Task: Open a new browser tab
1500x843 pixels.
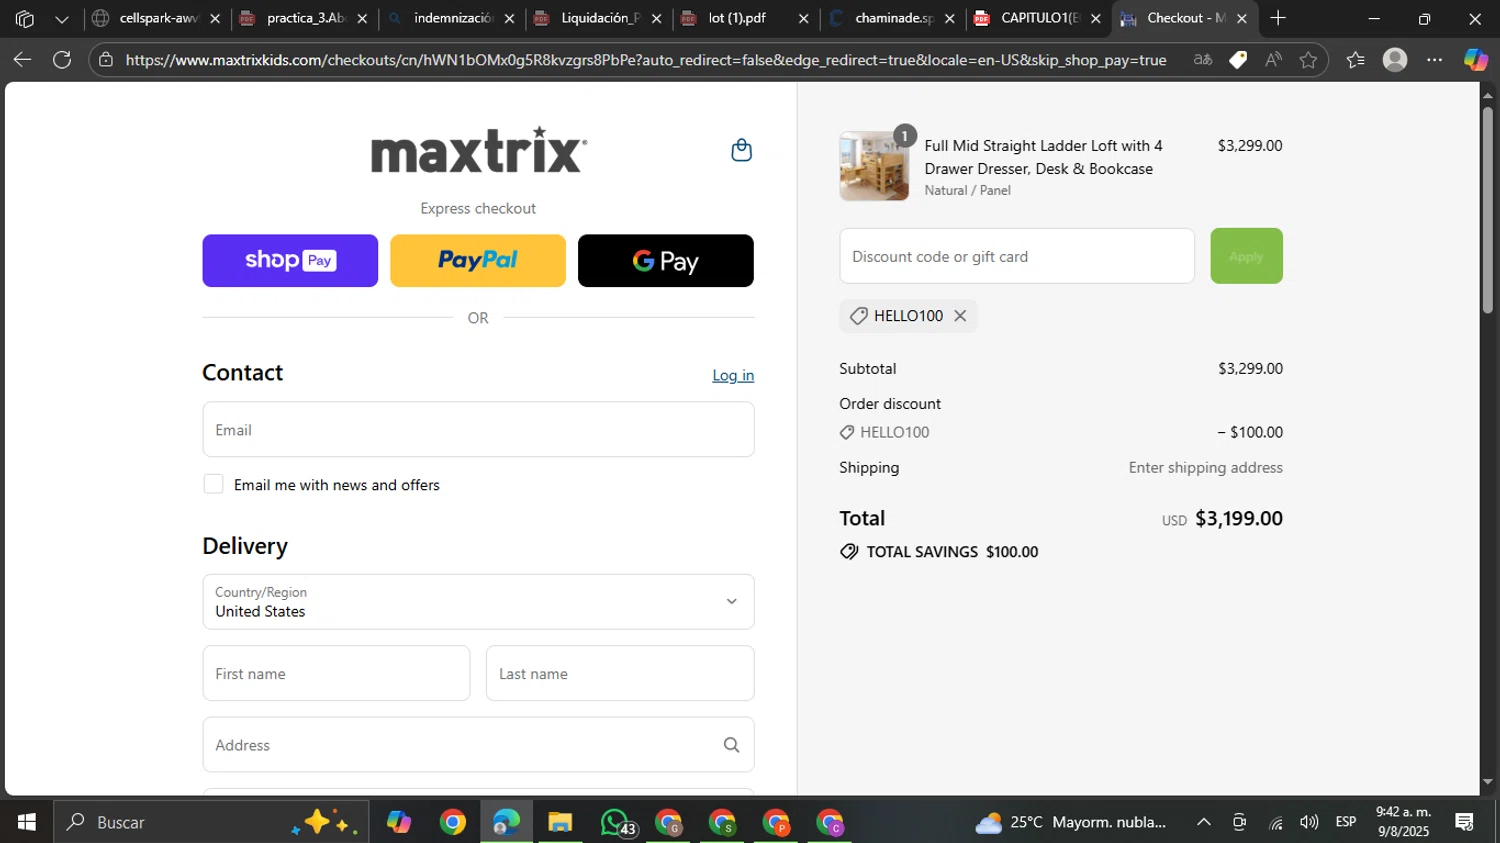Action: click(x=1278, y=18)
